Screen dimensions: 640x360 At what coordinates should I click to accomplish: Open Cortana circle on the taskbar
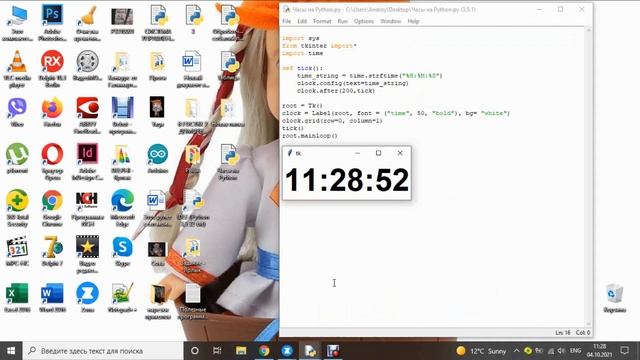pyautogui.click(x=195, y=351)
